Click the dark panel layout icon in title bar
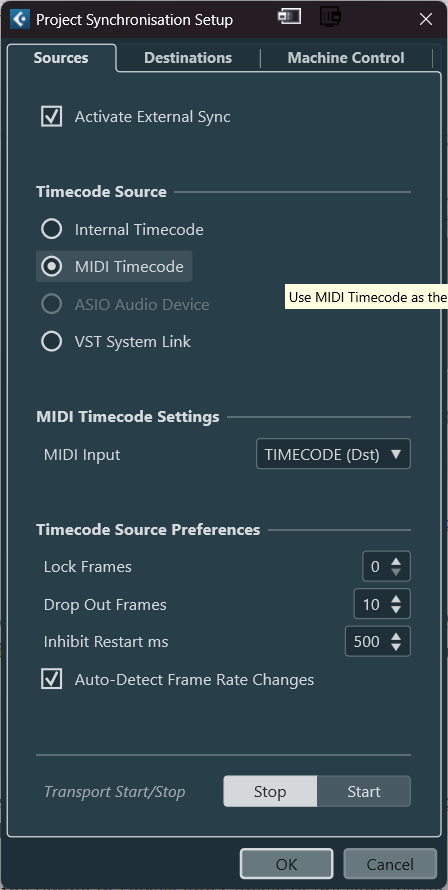Screen dimensions: 448x890 330,16
